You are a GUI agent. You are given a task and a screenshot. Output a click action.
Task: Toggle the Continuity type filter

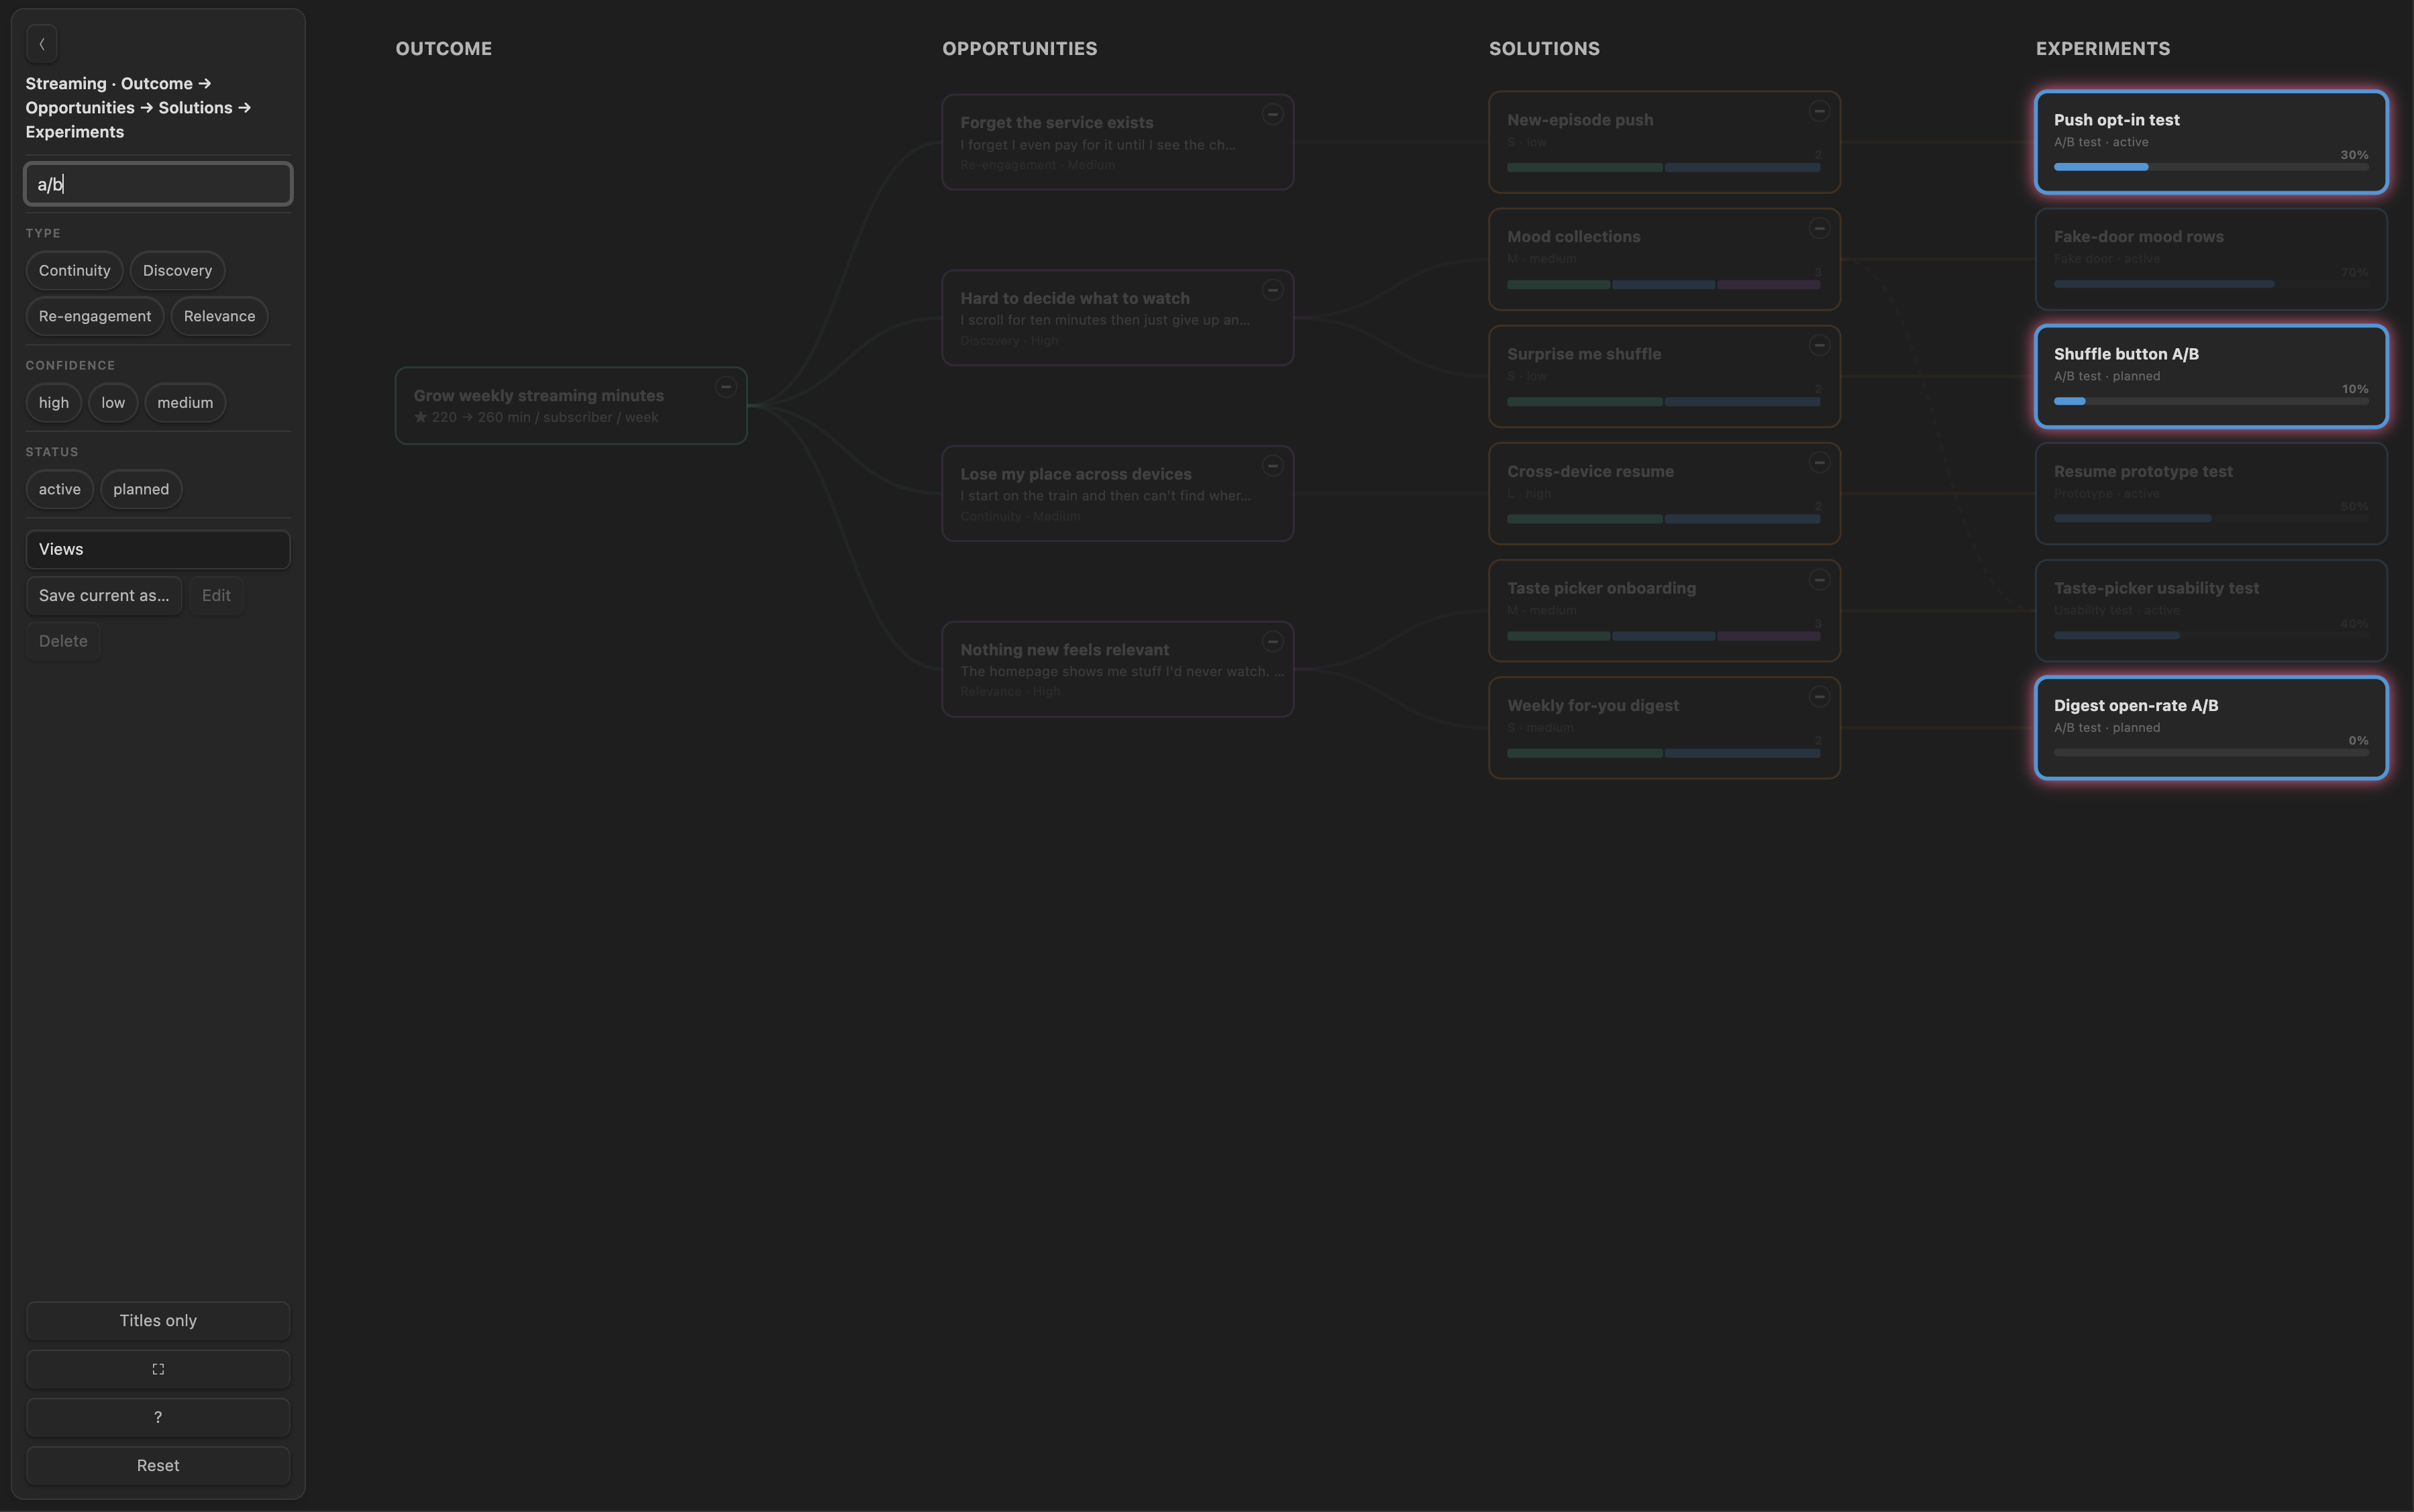coord(74,270)
